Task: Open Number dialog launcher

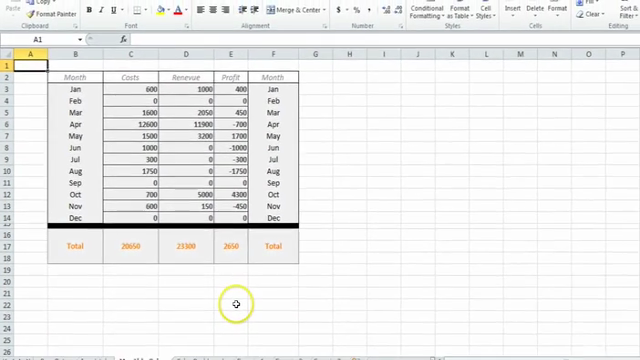Action: pos(401,26)
